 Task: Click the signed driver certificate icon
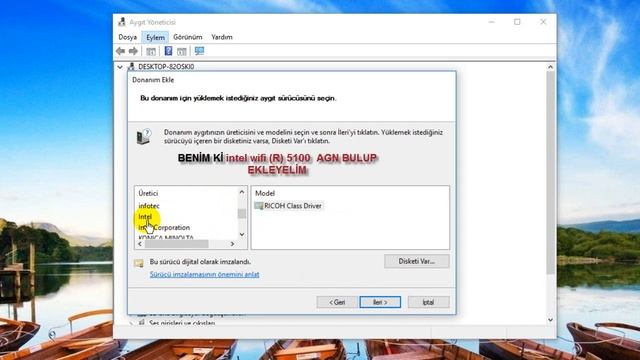coord(139,263)
